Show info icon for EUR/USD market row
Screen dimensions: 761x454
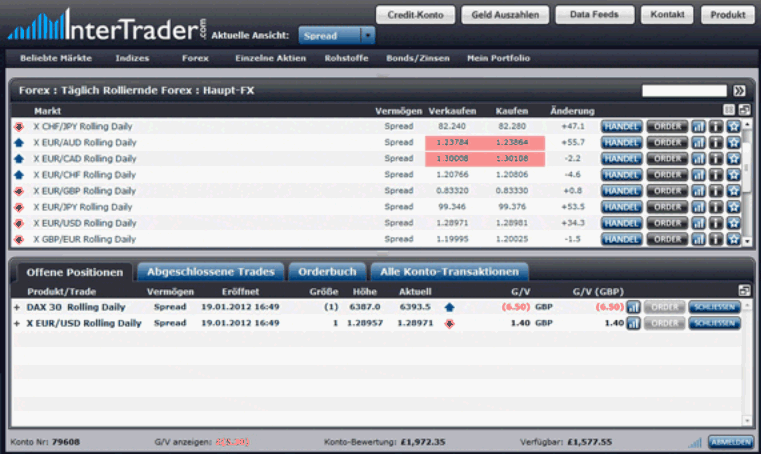click(716, 223)
